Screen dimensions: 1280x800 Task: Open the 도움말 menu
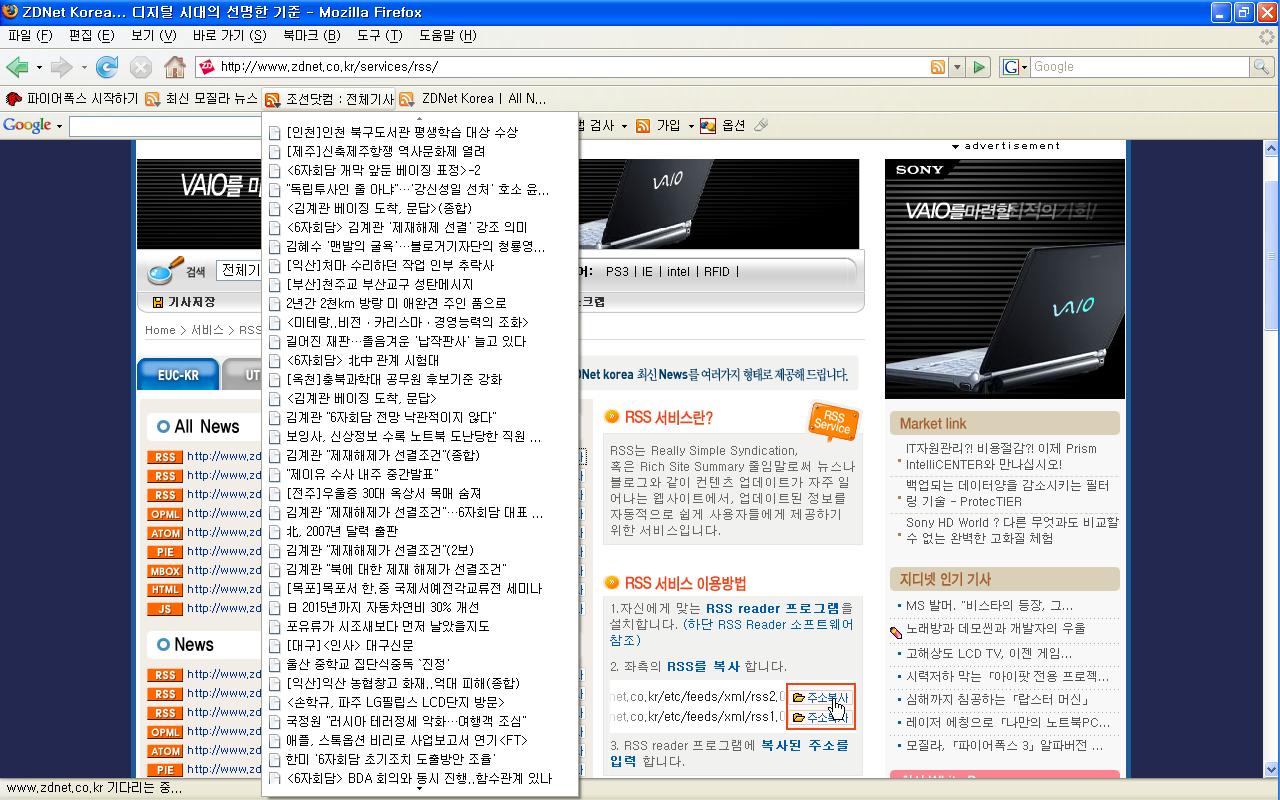click(447, 35)
